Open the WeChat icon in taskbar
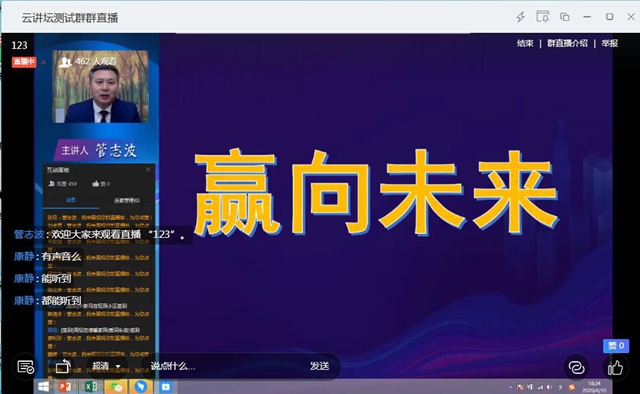640x394 pixels. [116, 386]
